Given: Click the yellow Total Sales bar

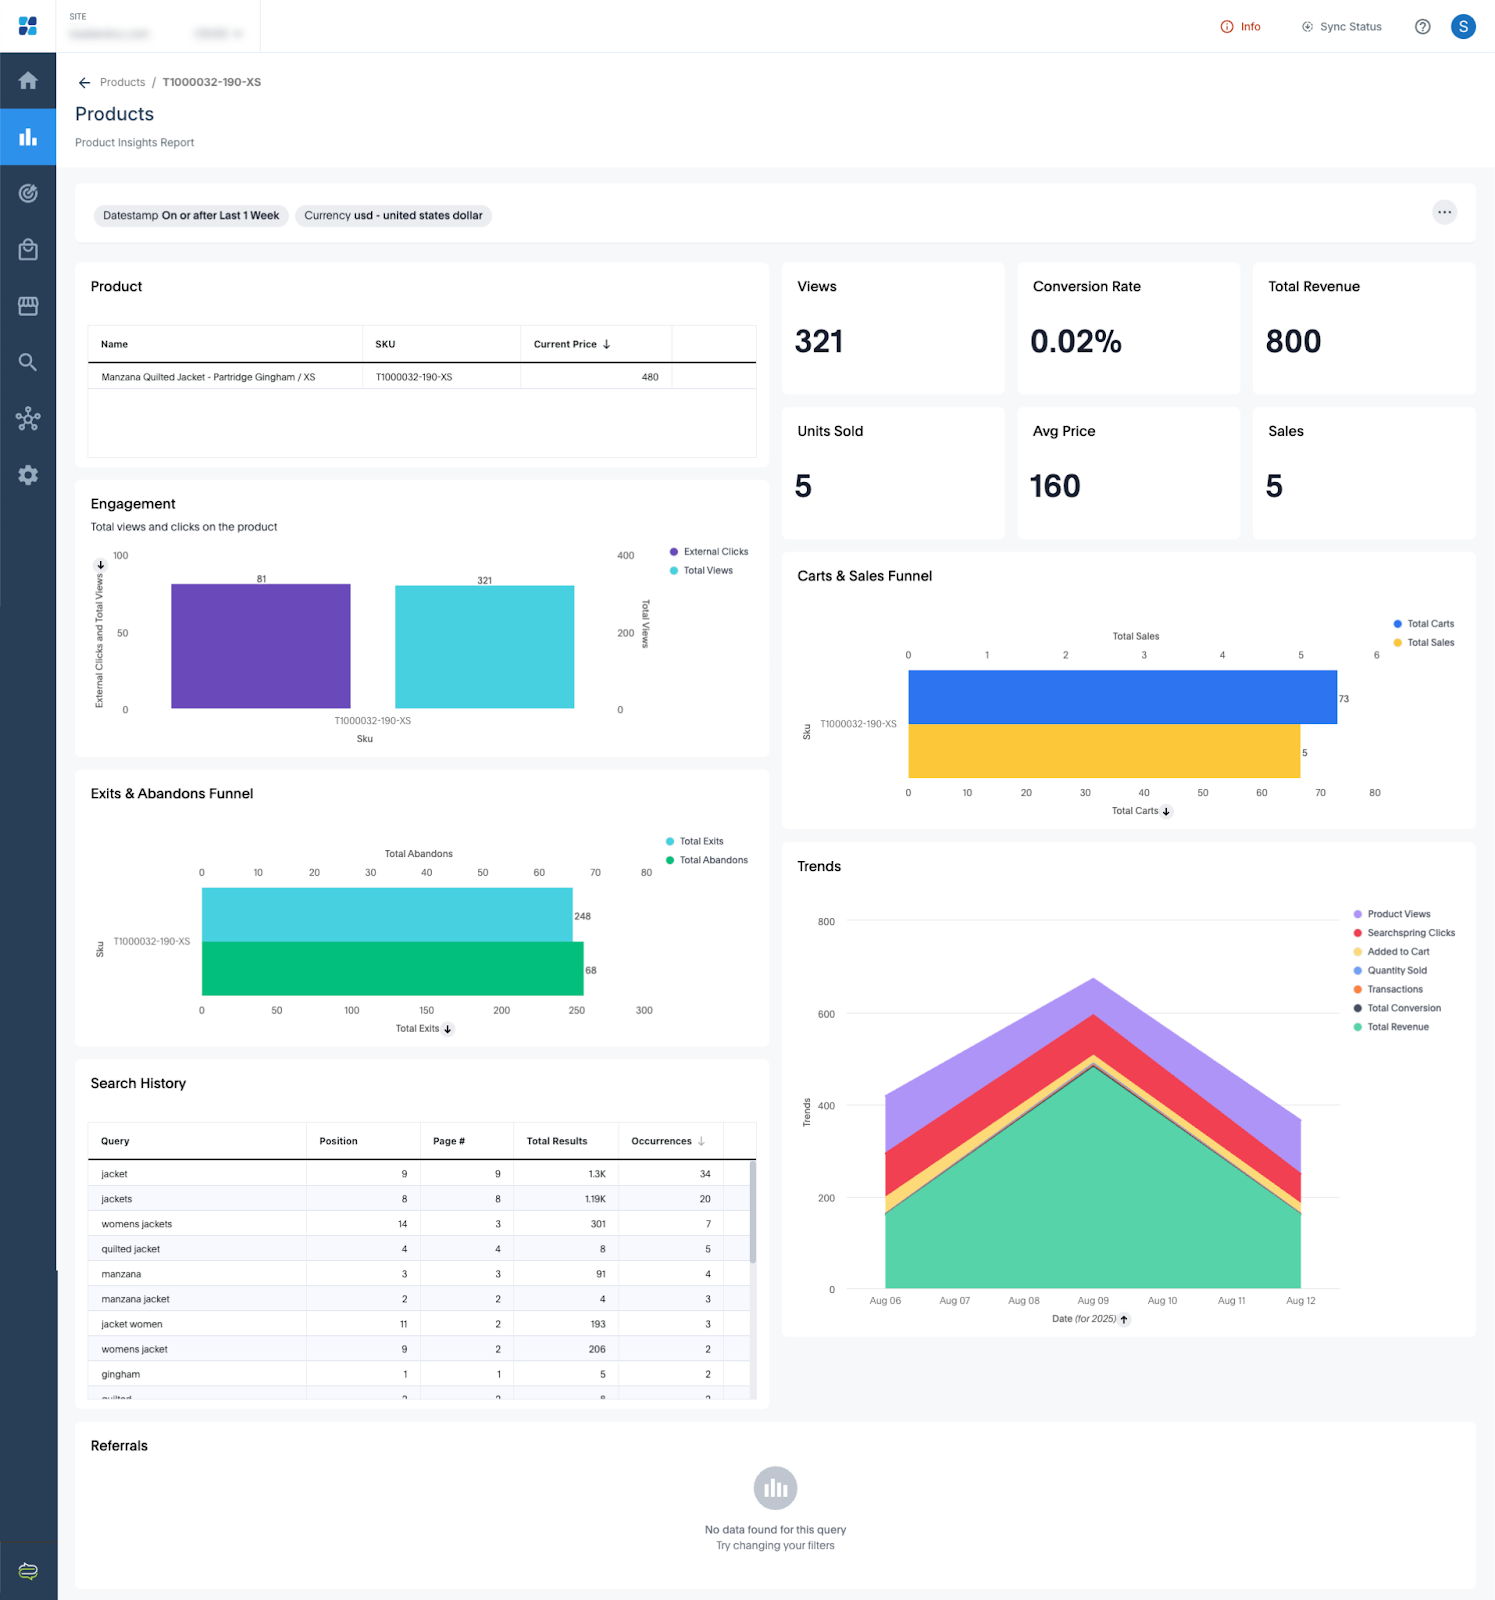Looking at the screenshot, I should (1103, 751).
